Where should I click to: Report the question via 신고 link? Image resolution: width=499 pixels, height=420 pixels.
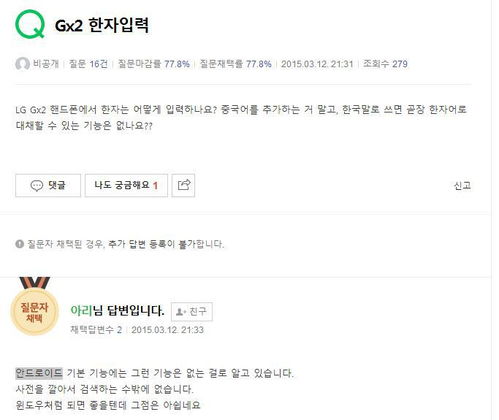point(462,185)
